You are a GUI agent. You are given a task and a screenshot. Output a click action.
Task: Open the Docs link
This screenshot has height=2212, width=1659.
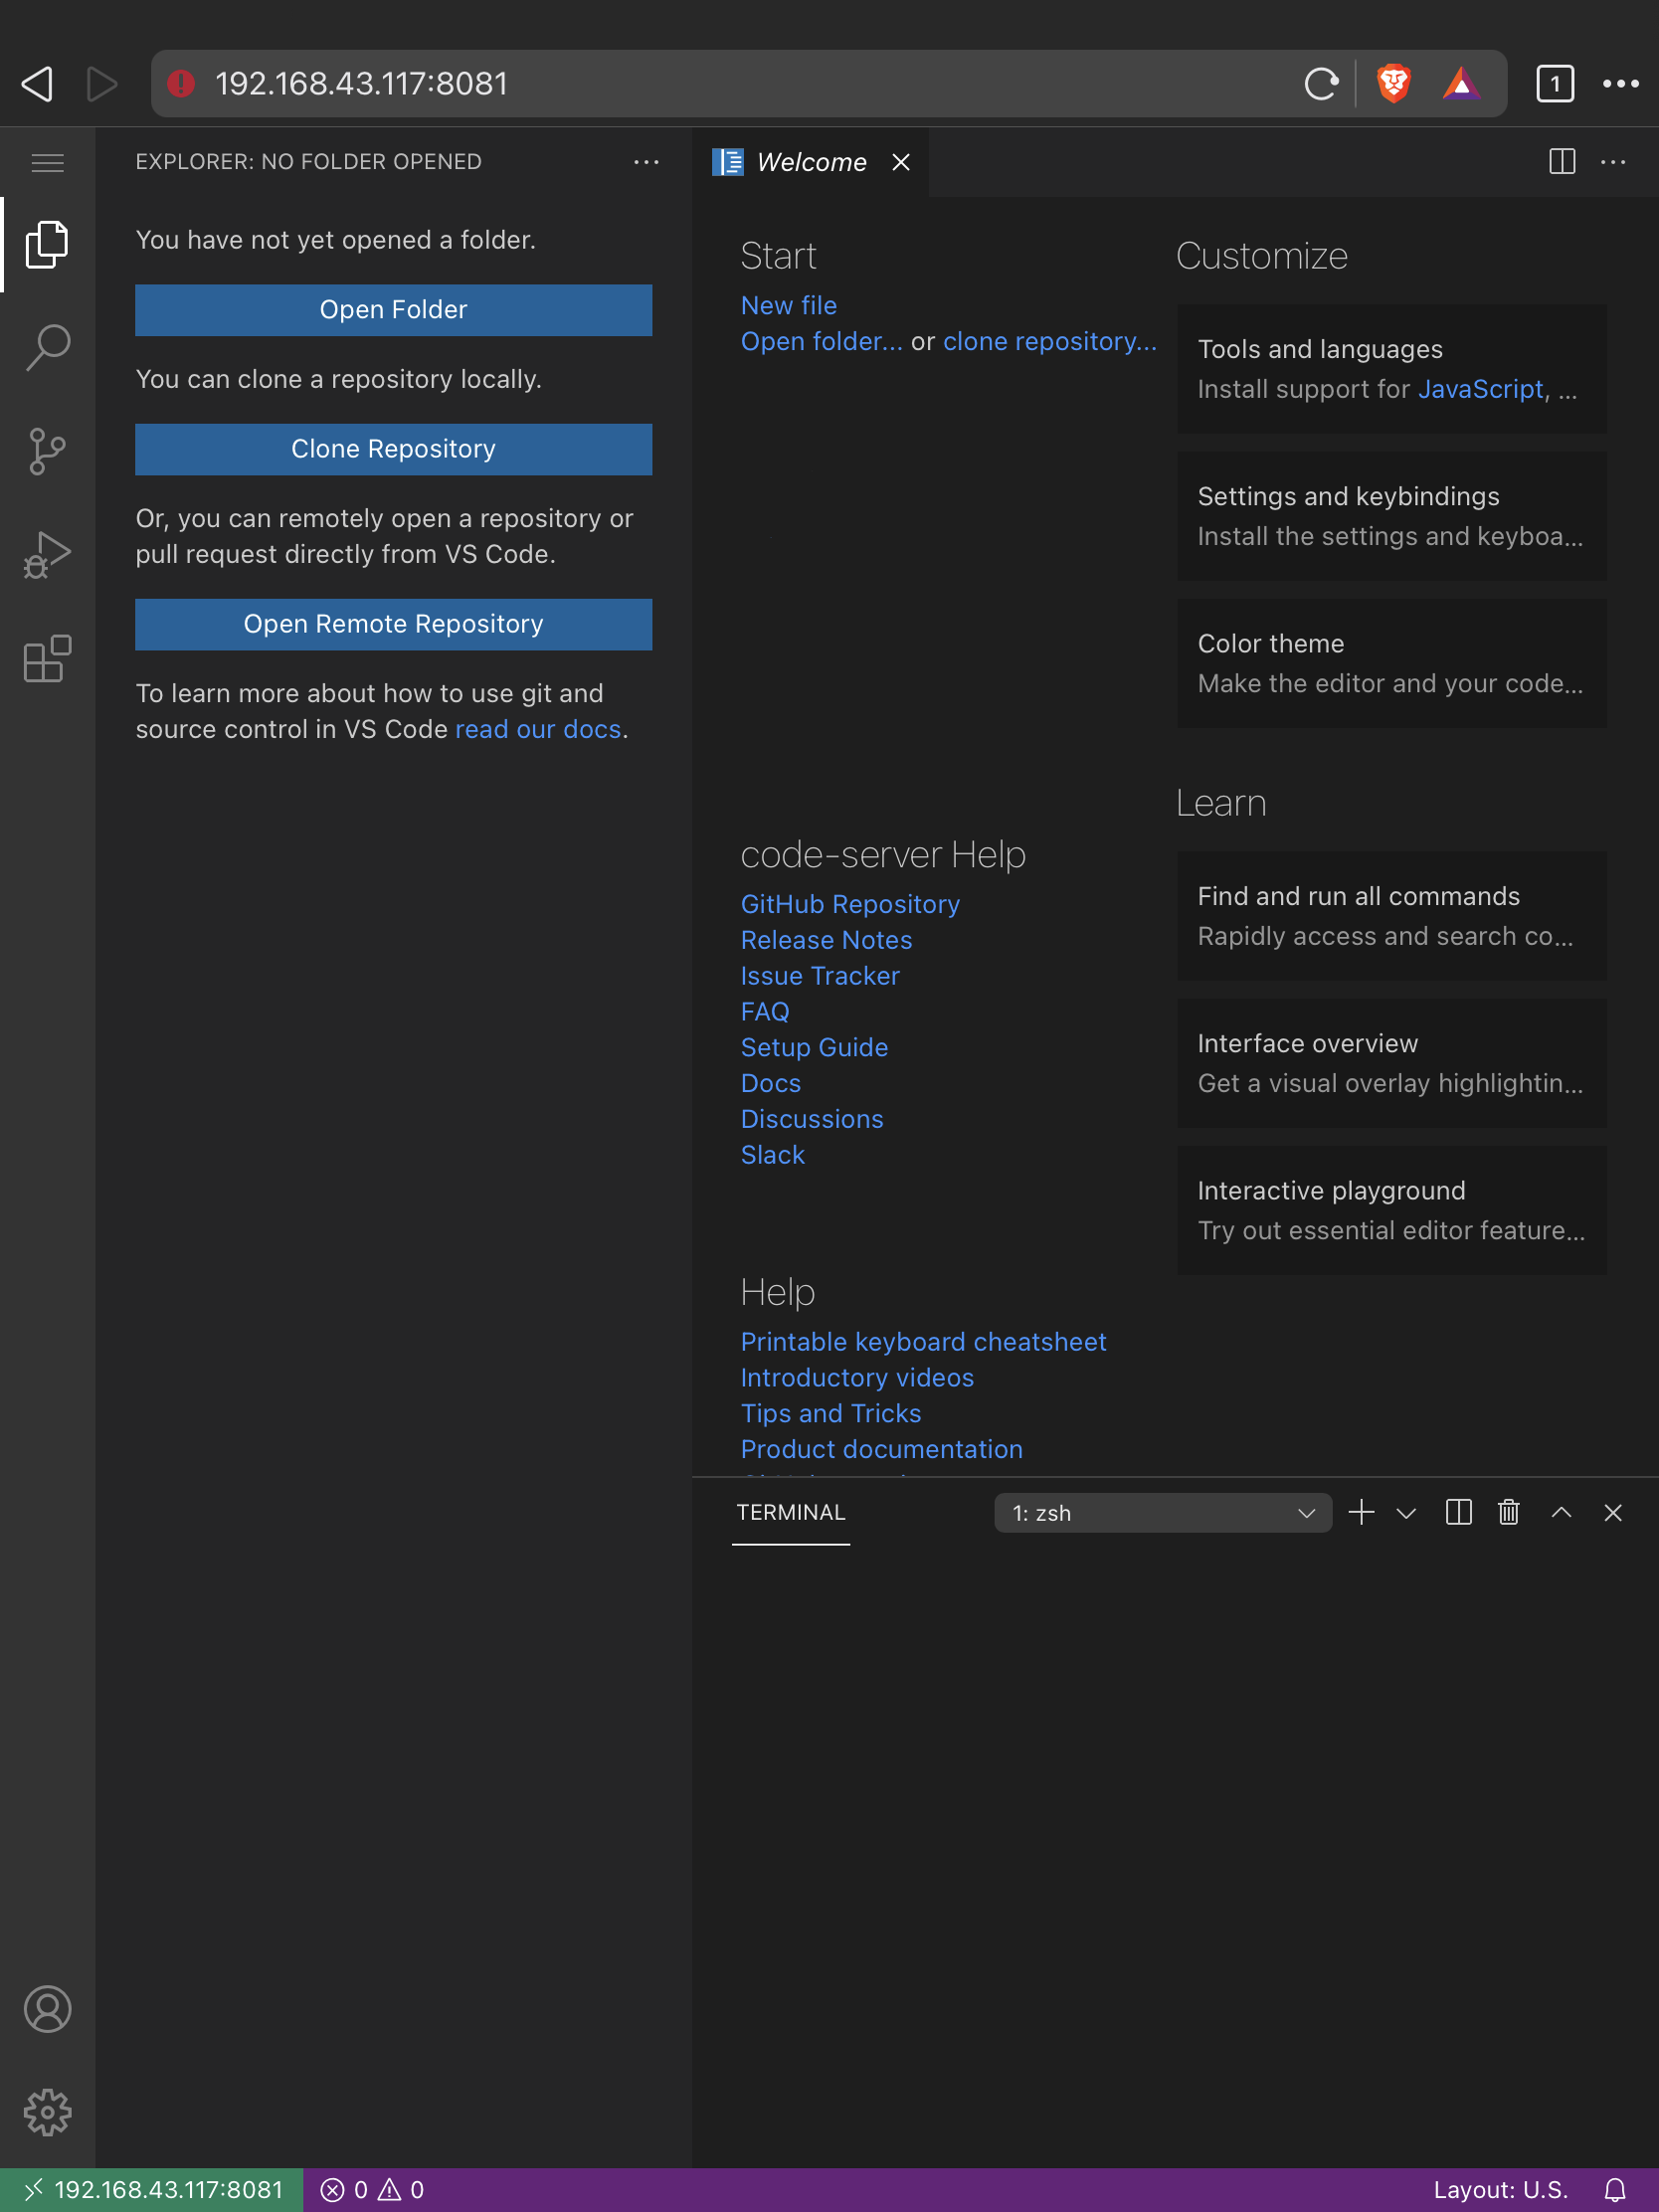(771, 1083)
